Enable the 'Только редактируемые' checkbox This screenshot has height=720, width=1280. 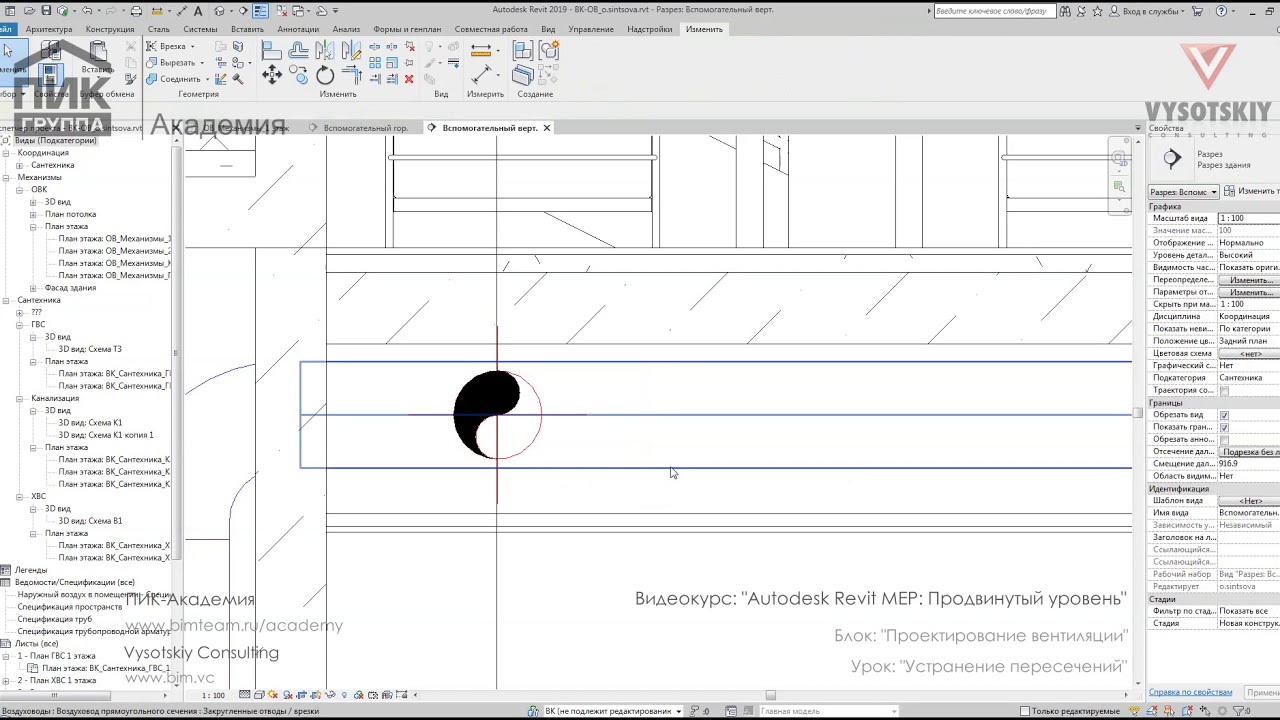[1025, 711]
